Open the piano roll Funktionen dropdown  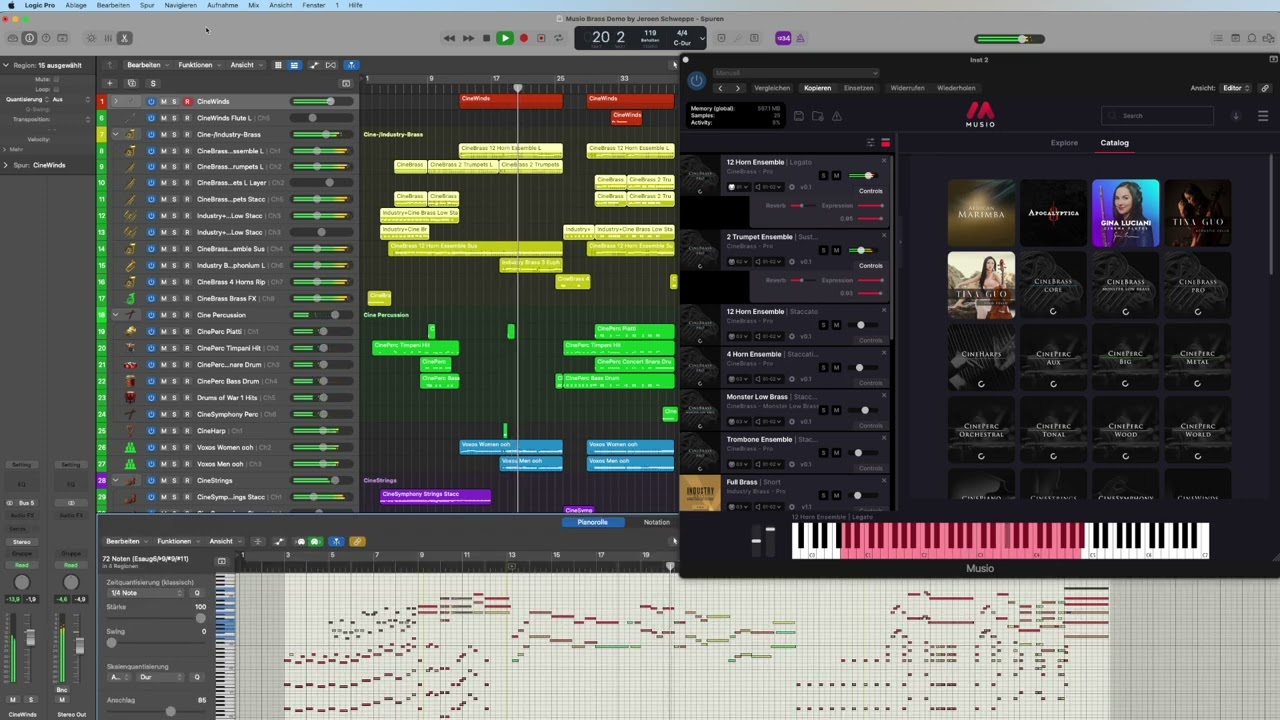pos(177,541)
